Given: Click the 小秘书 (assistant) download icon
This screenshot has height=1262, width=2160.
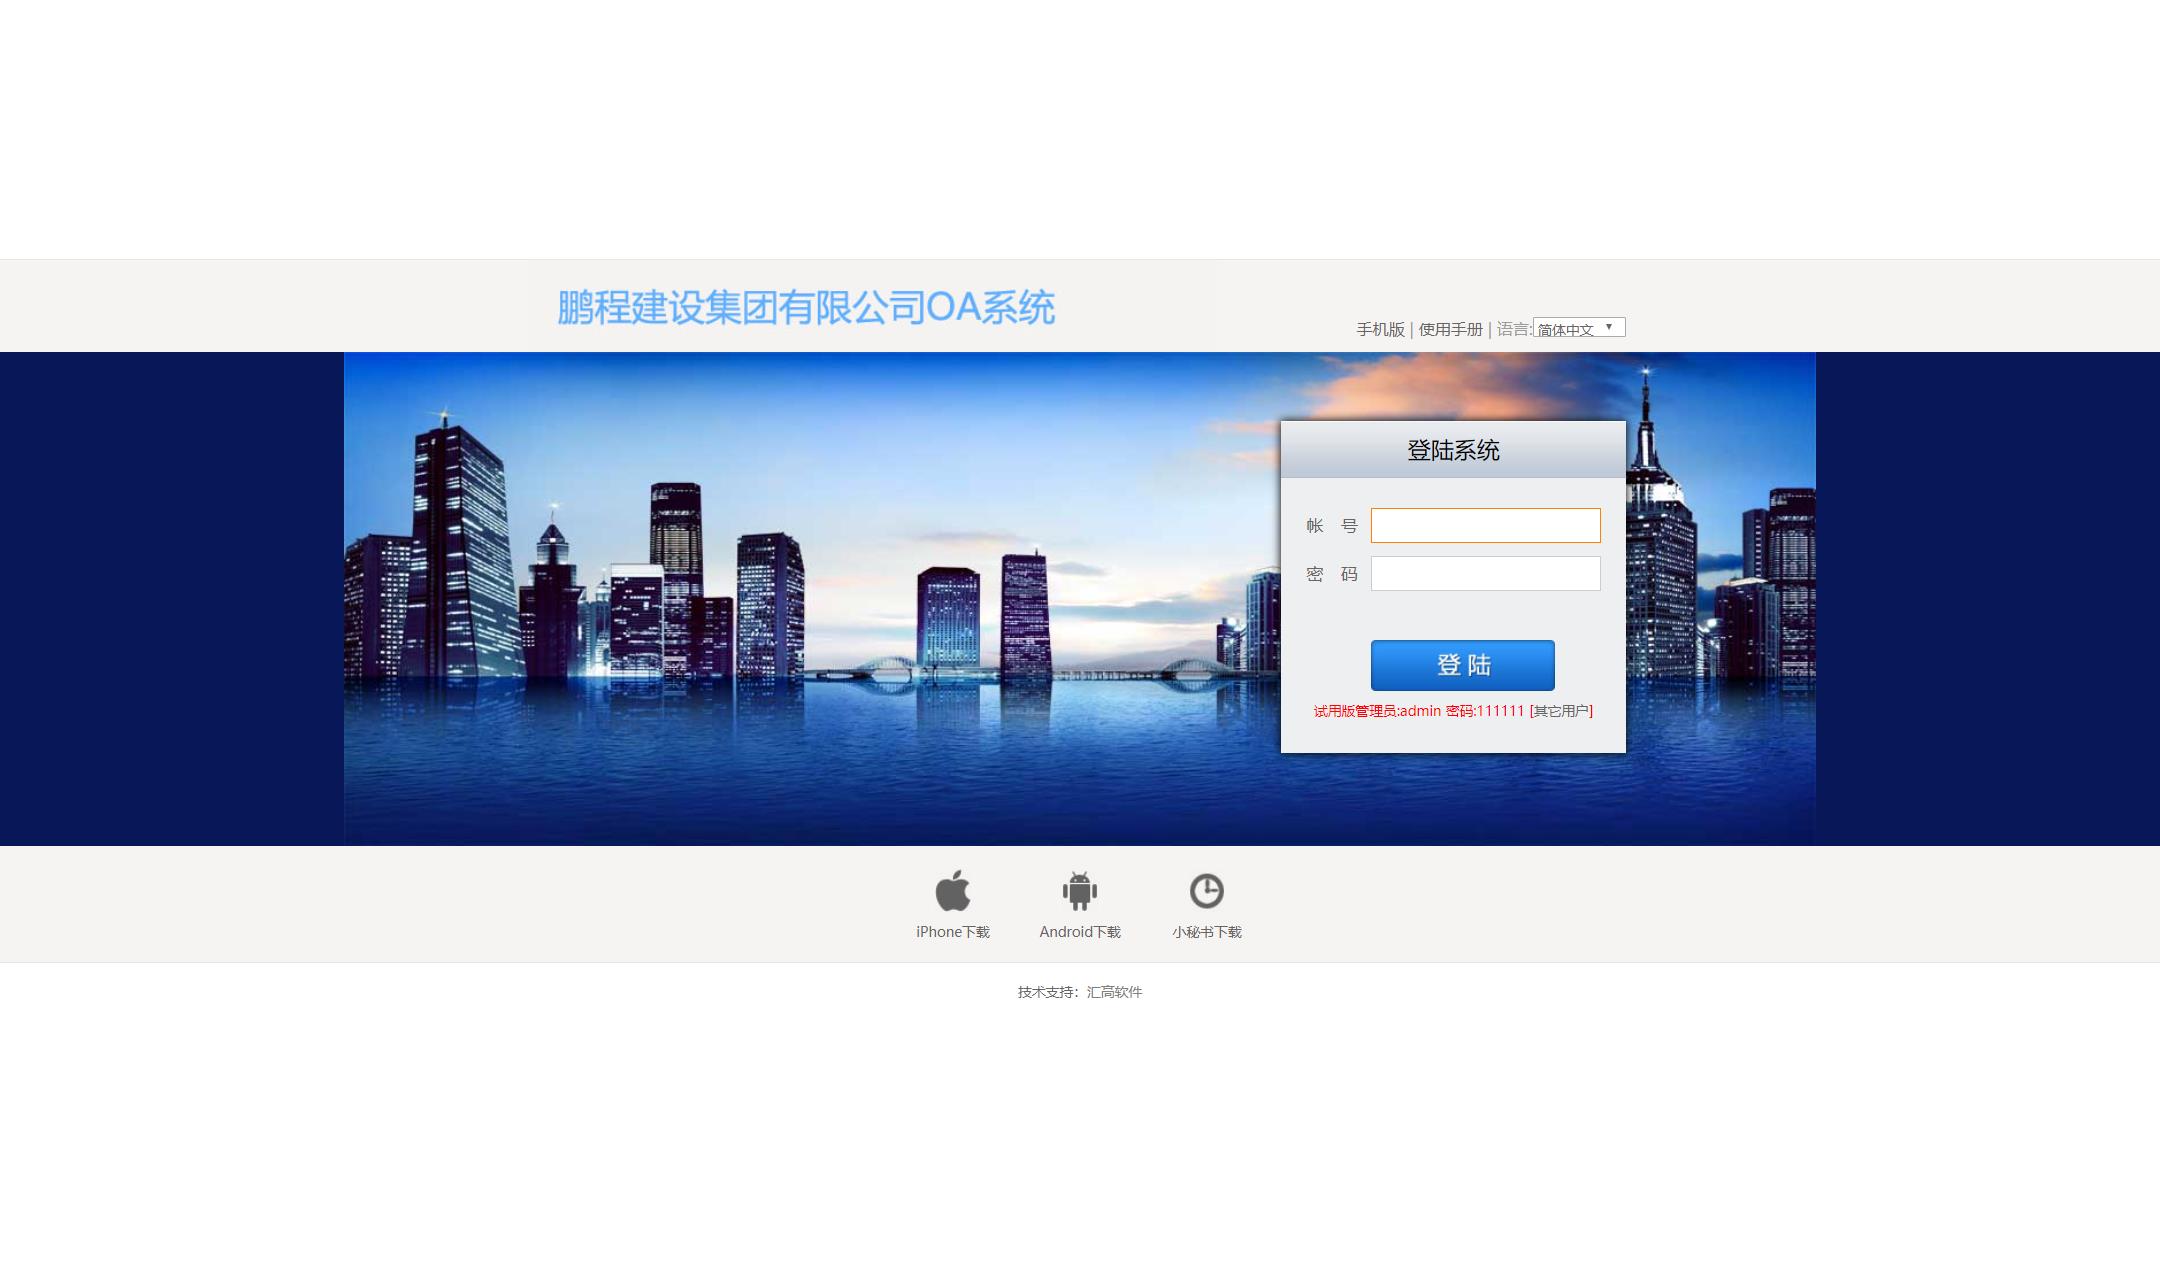Looking at the screenshot, I should pyautogui.click(x=1206, y=889).
